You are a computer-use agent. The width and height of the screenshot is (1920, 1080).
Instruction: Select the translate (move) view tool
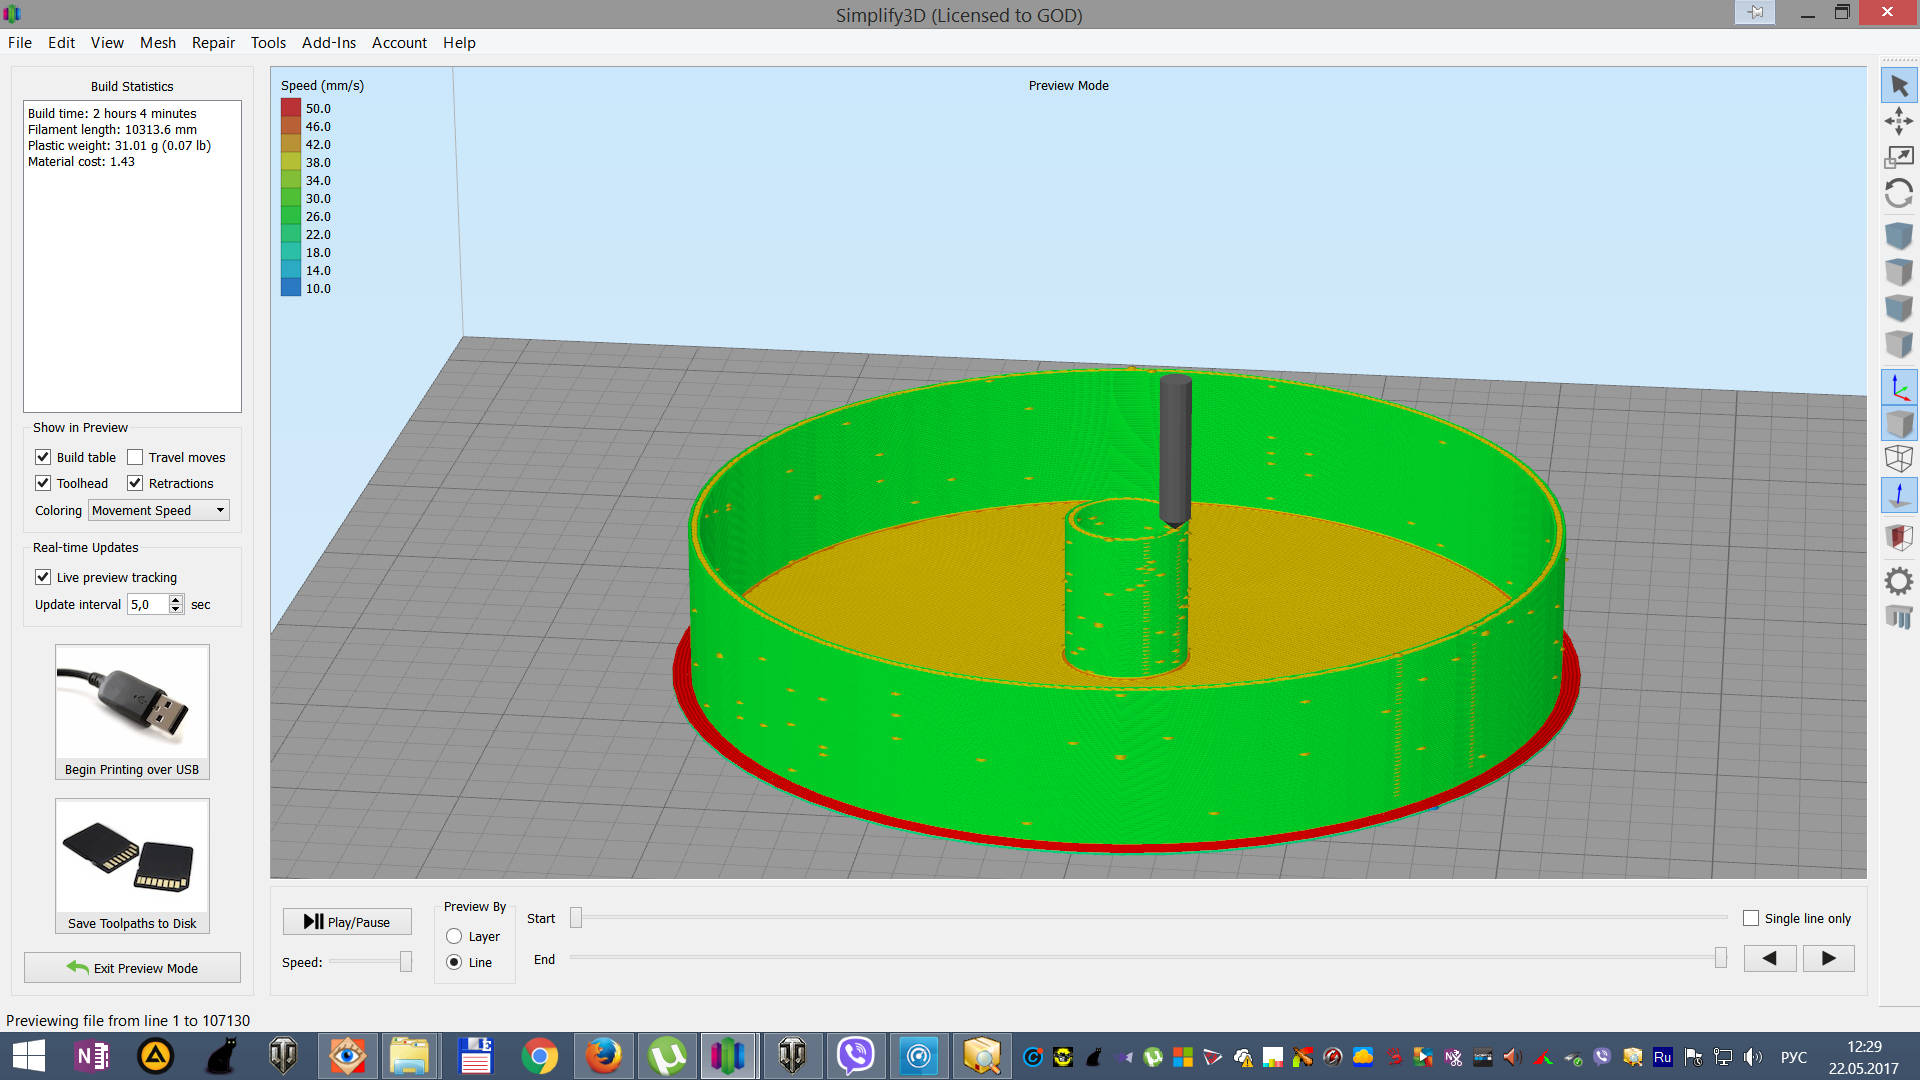(1898, 122)
